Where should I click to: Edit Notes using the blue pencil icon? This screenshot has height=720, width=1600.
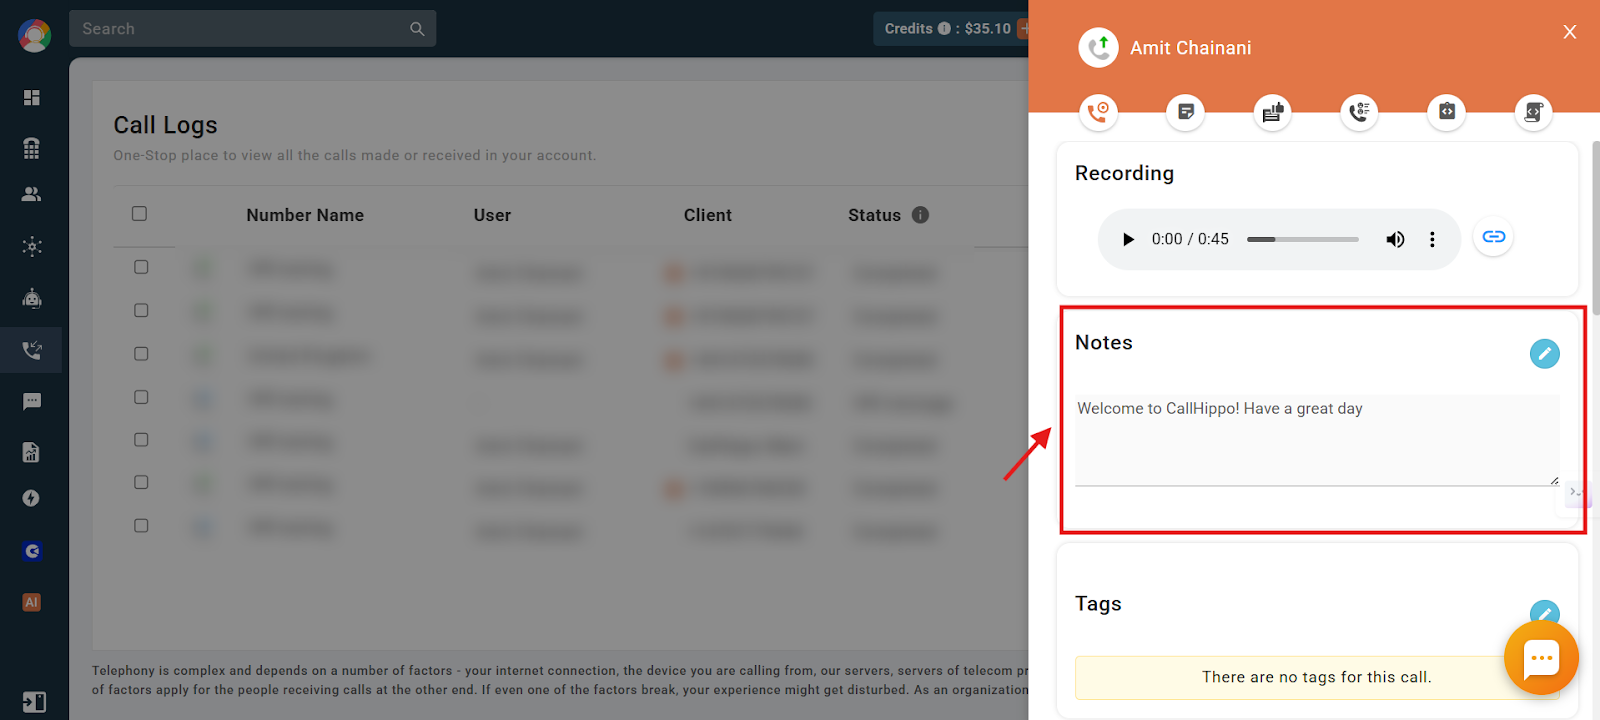[x=1544, y=353]
